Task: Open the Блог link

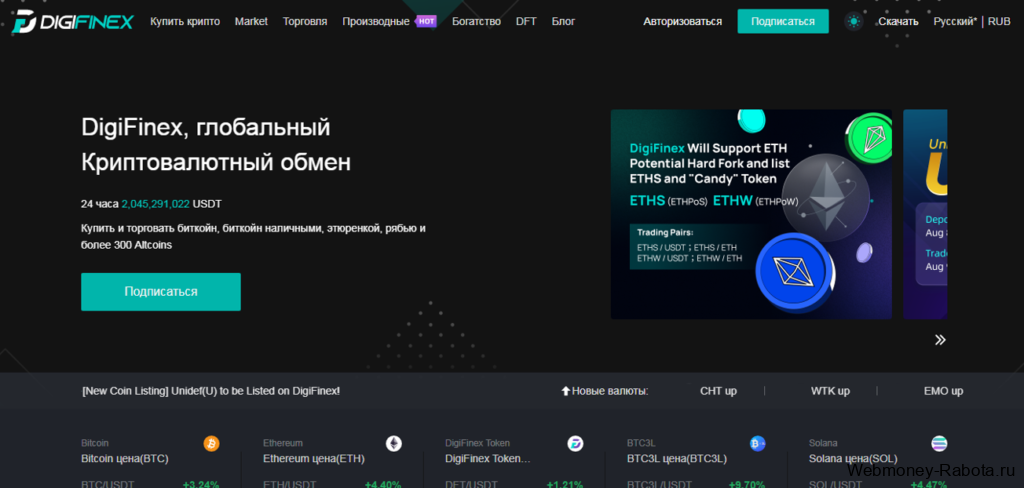Action: (x=564, y=22)
